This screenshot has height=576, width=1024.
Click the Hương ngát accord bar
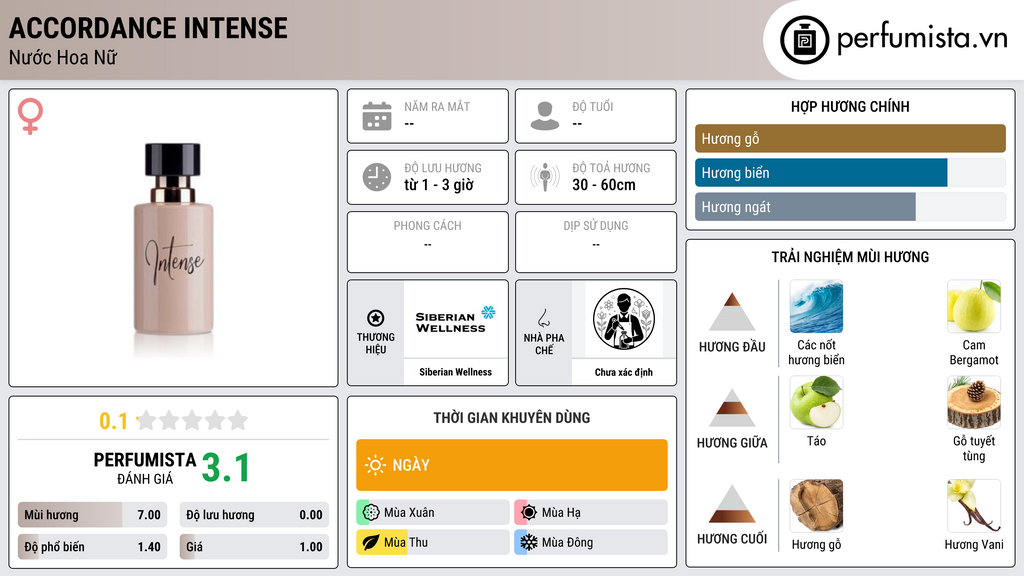pyautogui.click(x=850, y=206)
